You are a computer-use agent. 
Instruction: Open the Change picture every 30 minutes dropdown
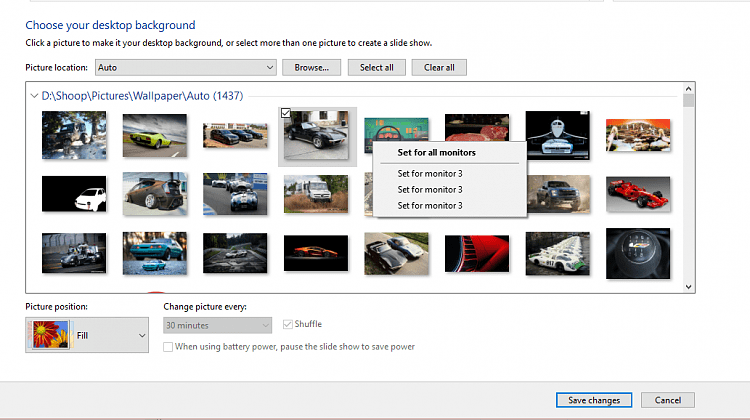click(217, 325)
